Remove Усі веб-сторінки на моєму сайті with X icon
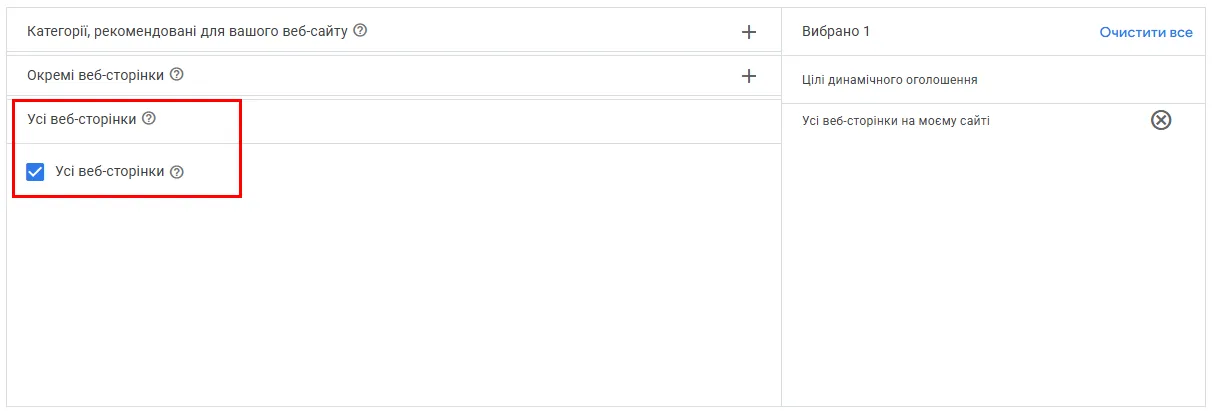 click(1160, 121)
